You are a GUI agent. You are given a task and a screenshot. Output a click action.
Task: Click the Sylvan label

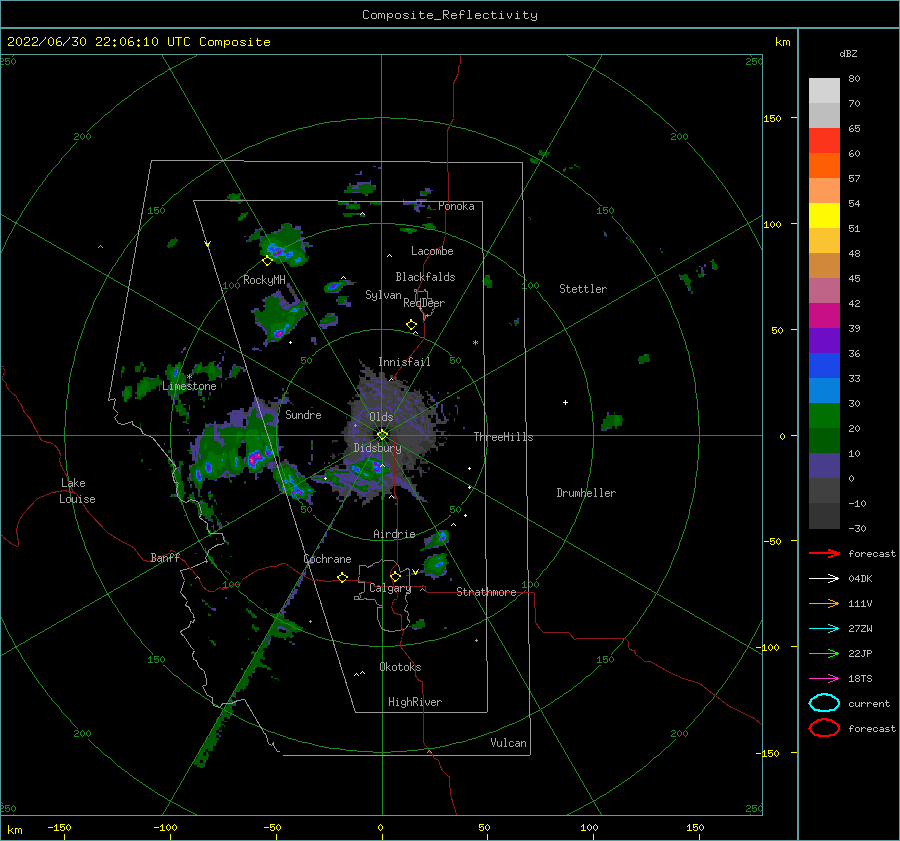pyautogui.click(x=383, y=295)
